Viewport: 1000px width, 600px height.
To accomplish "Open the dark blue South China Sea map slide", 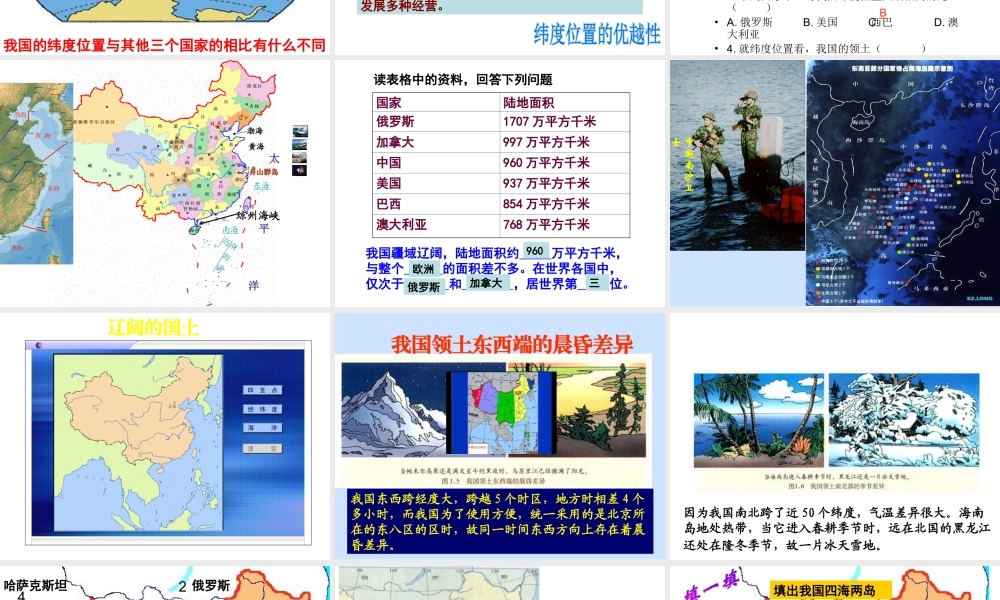I will click(x=903, y=182).
